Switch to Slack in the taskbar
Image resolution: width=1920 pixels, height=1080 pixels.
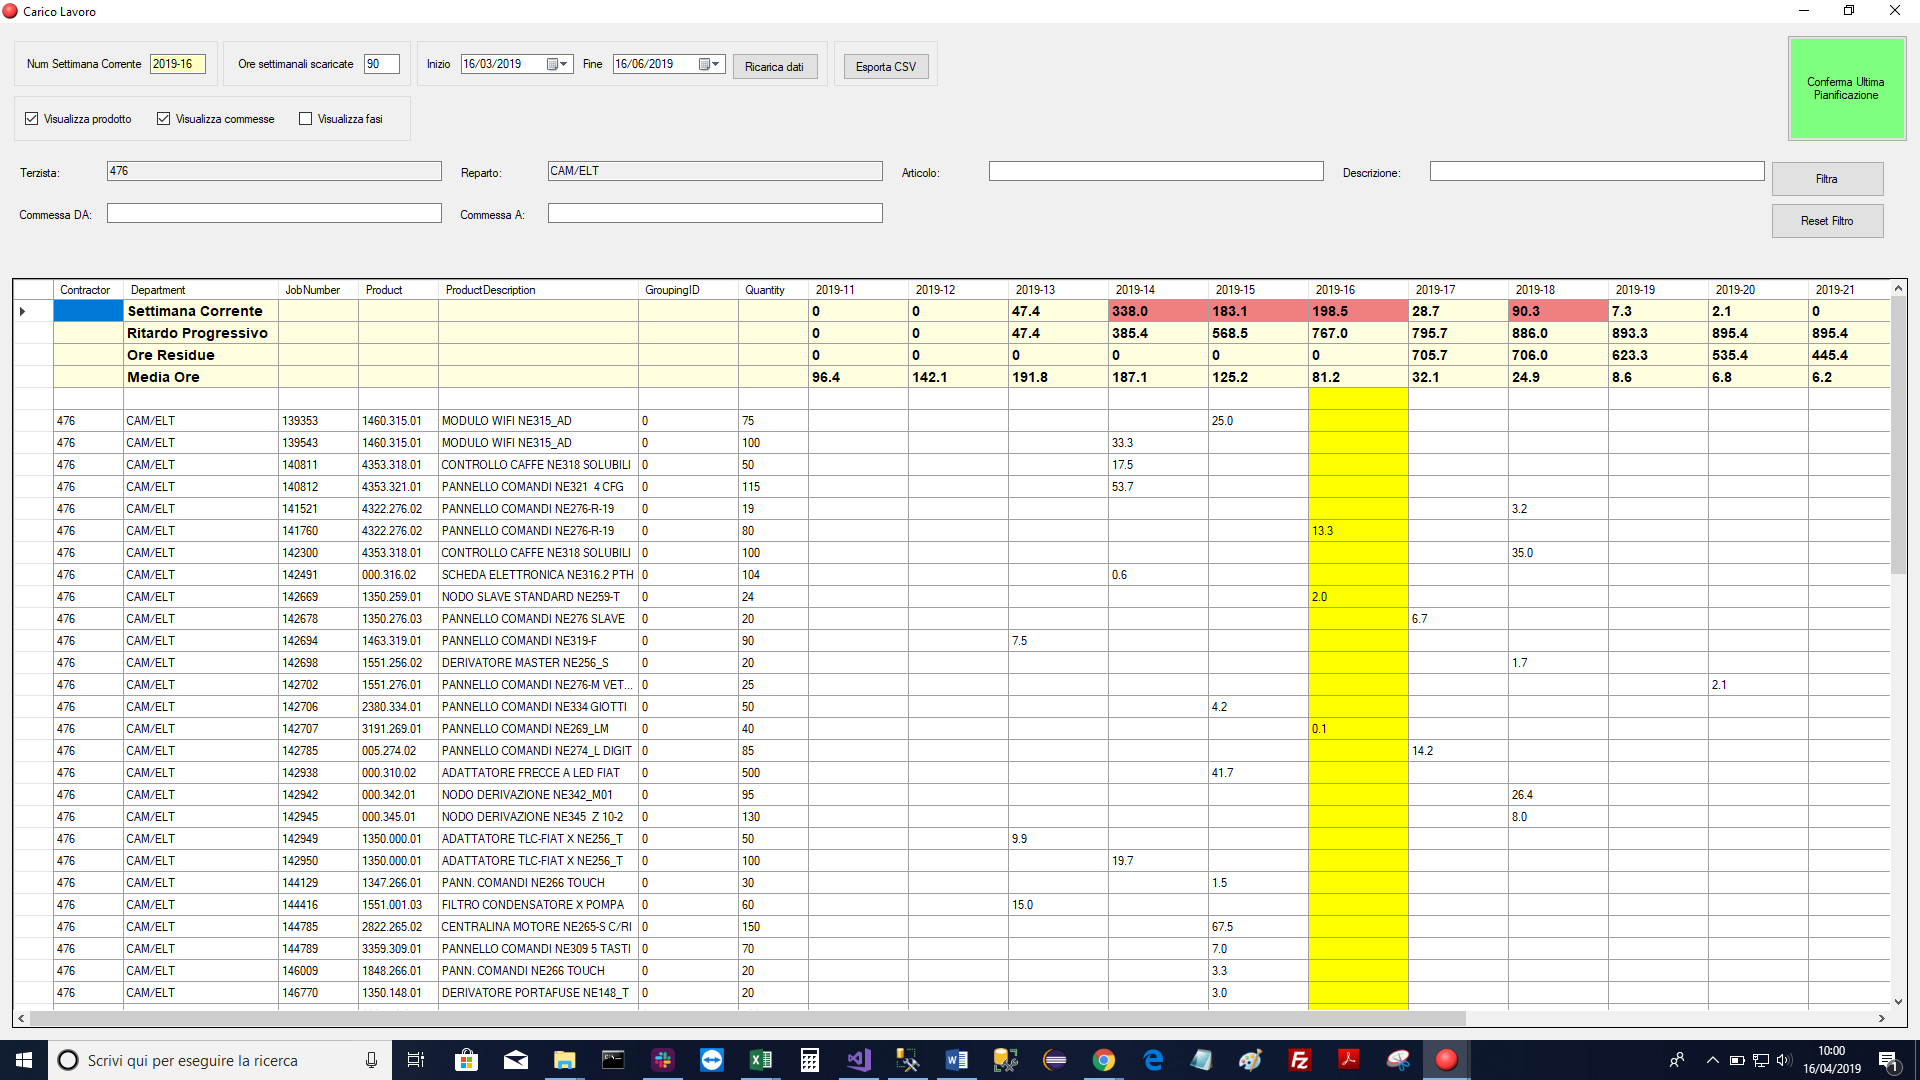(x=663, y=1060)
